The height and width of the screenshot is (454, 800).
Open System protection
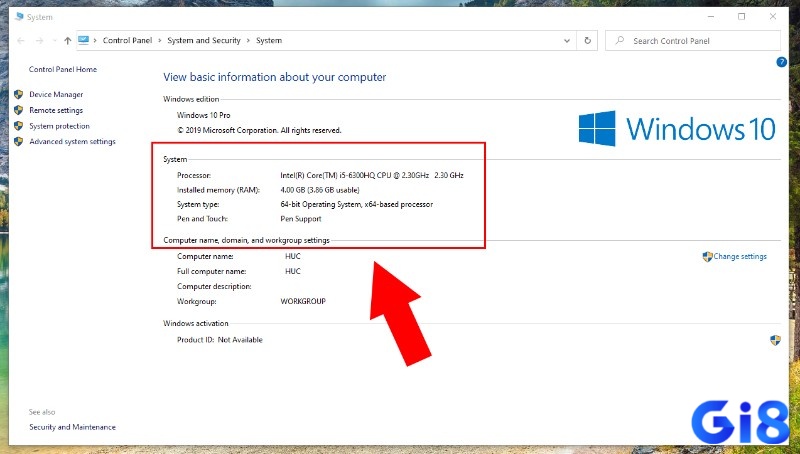(59, 126)
